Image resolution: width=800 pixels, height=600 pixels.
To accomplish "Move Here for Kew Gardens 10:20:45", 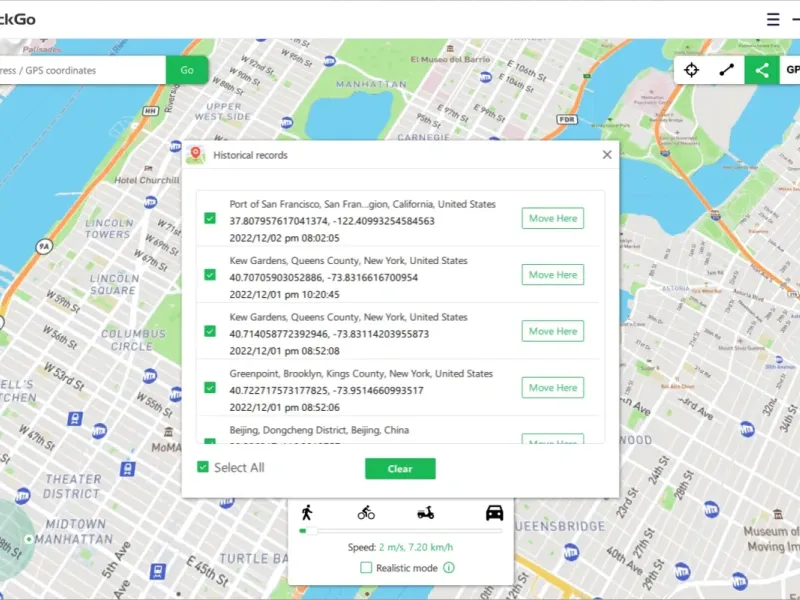I will point(553,275).
